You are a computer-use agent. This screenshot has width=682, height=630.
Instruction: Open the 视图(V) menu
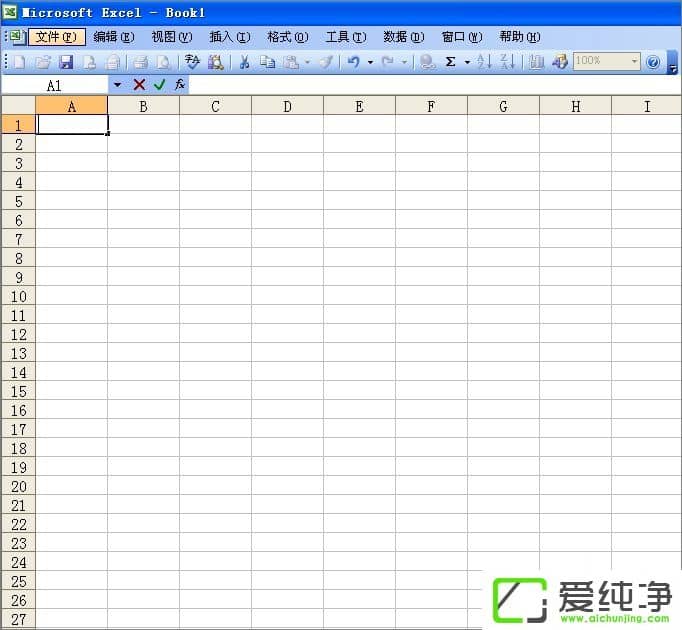click(172, 37)
